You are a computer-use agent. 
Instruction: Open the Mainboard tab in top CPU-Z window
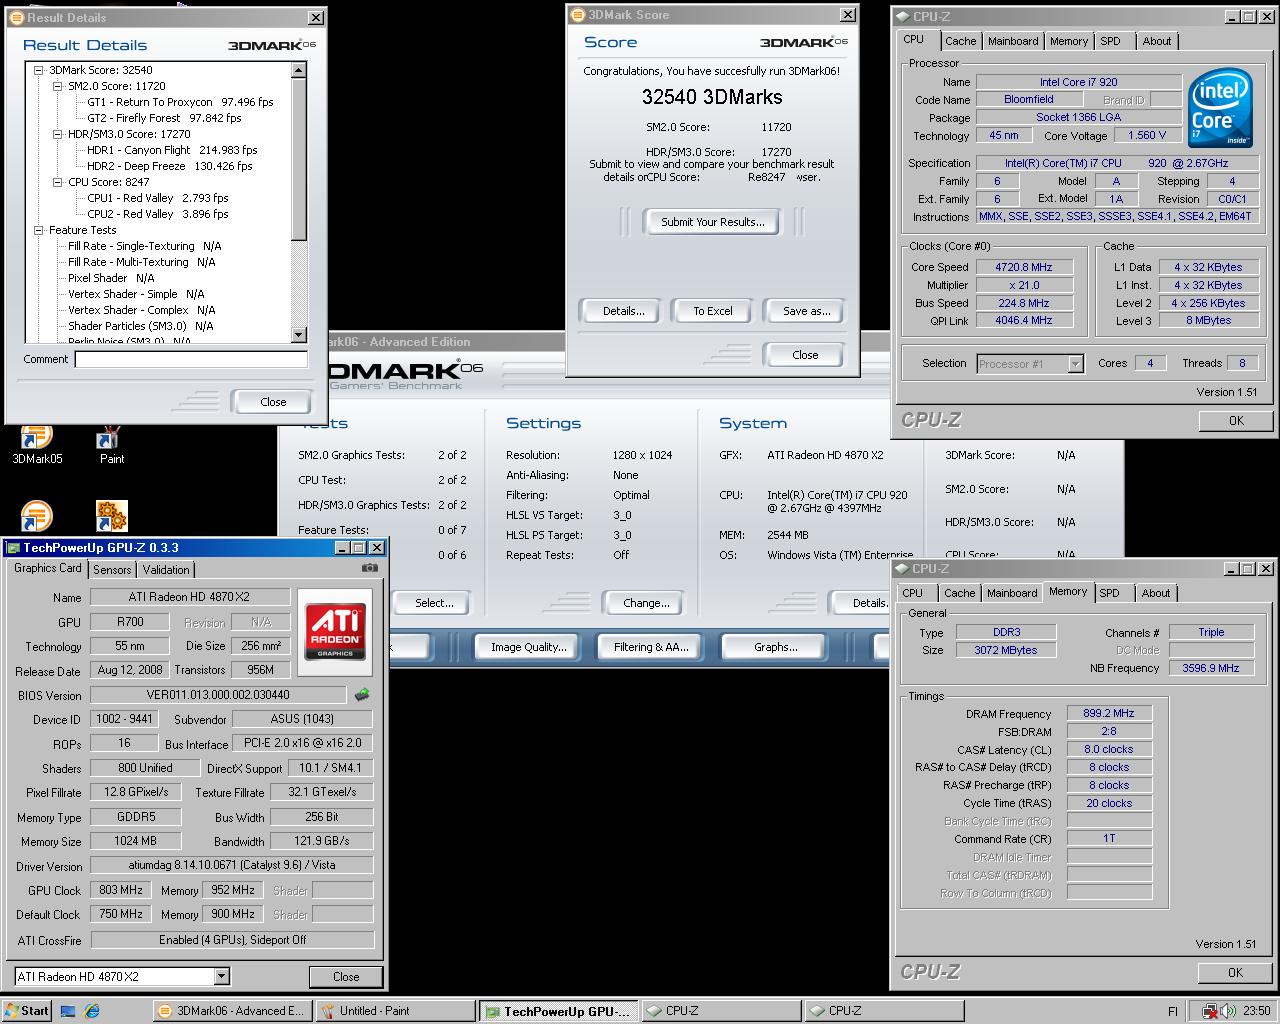pos(1013,41)
